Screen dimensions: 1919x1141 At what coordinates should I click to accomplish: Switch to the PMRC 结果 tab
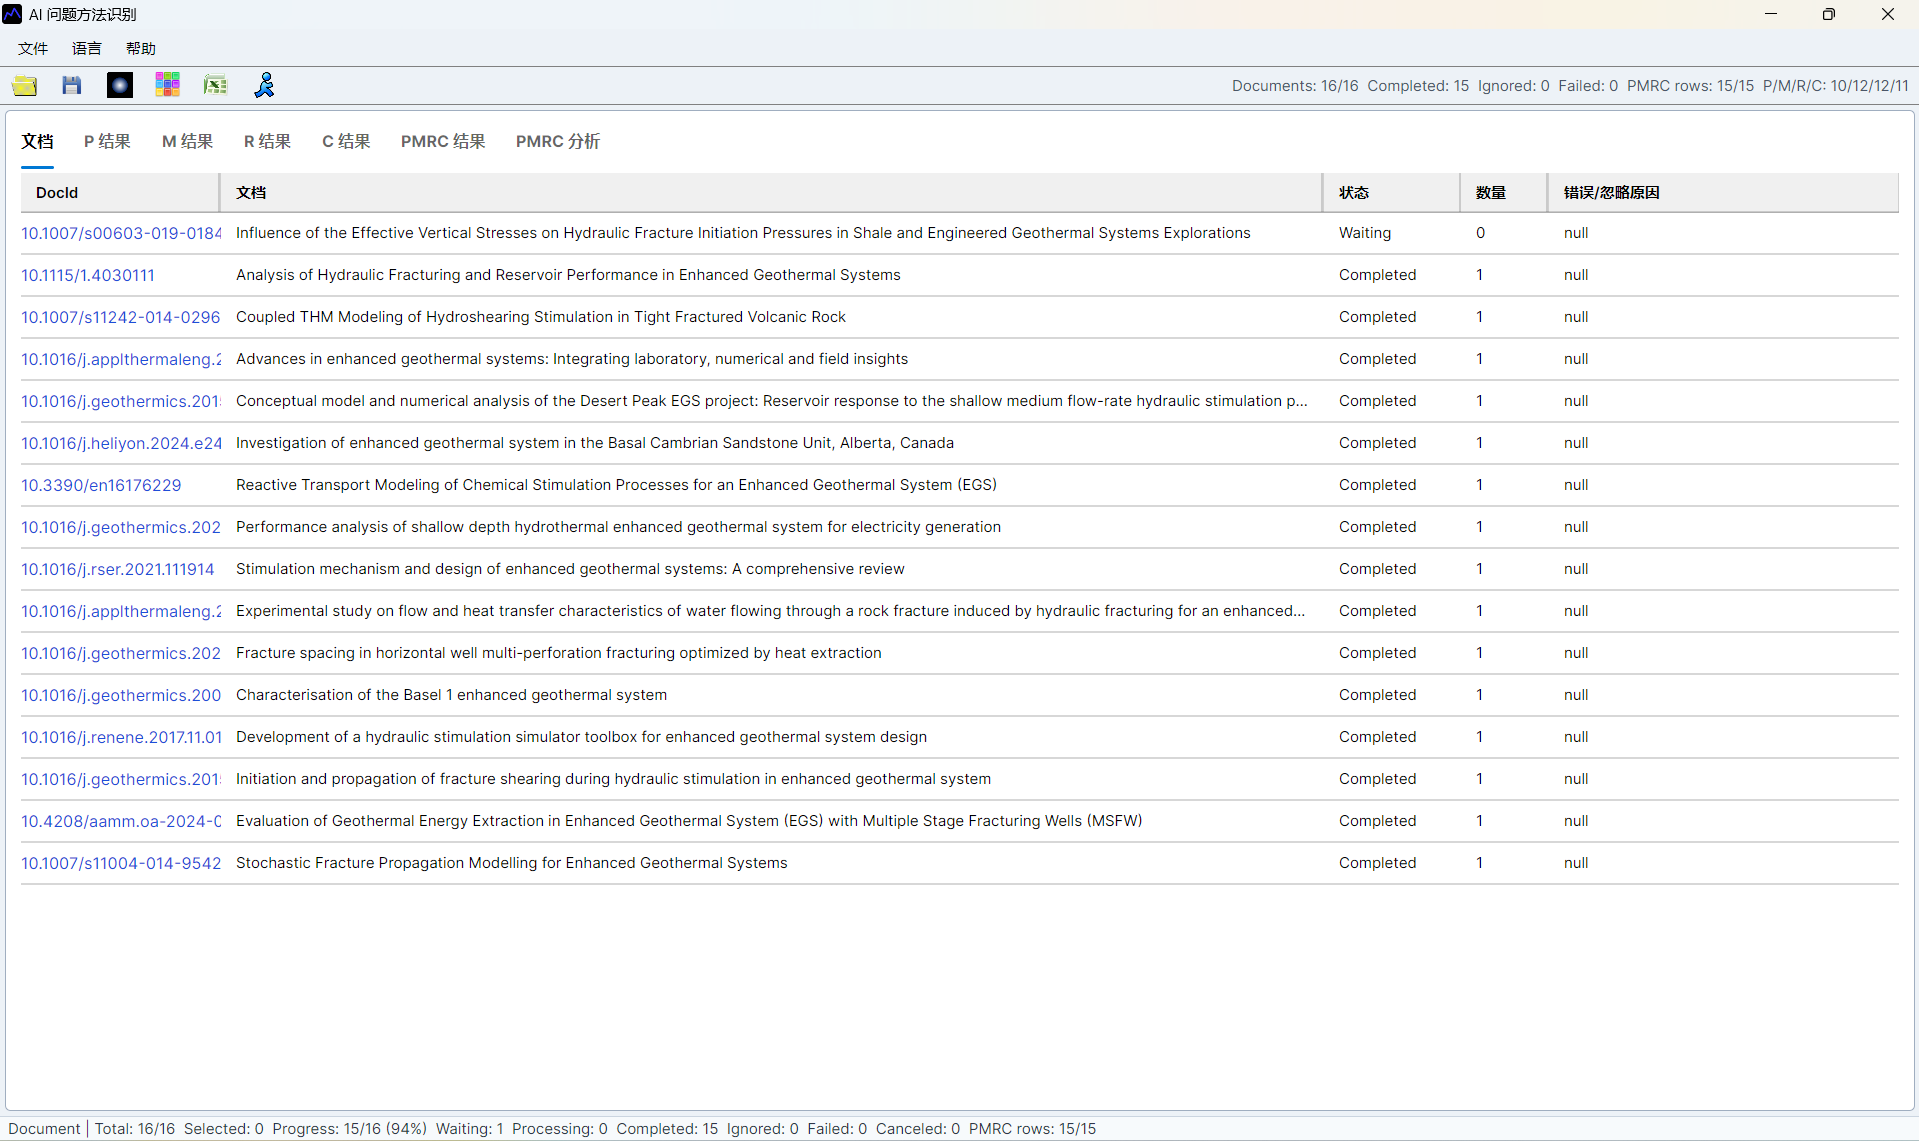click(443, 141)
